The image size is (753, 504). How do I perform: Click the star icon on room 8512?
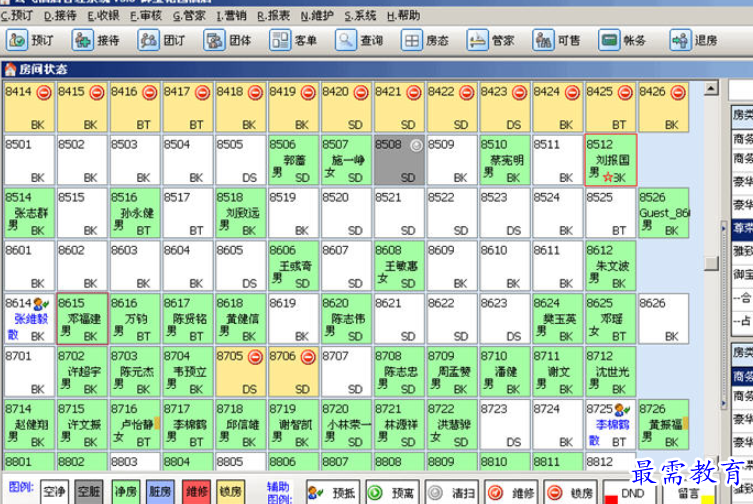608,177
